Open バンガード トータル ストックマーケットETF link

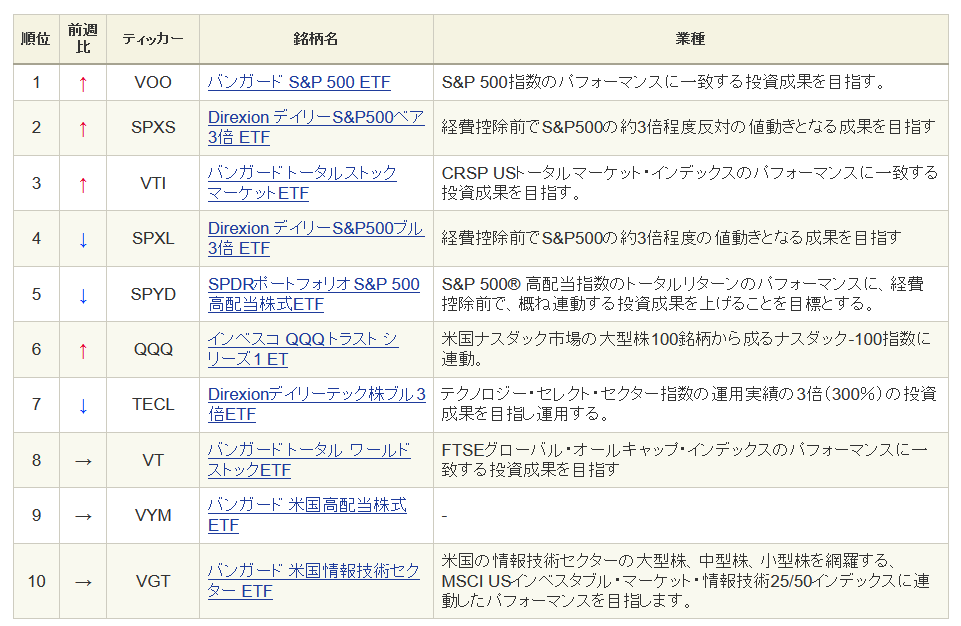(302, 183)
